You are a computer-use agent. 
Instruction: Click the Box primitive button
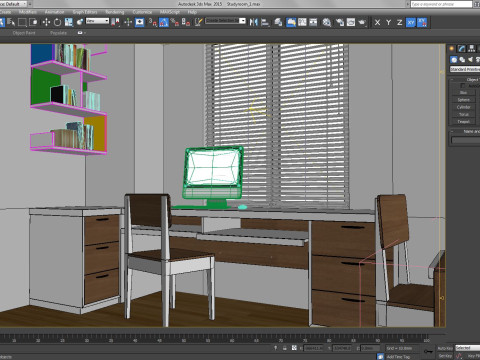point(463,92)
